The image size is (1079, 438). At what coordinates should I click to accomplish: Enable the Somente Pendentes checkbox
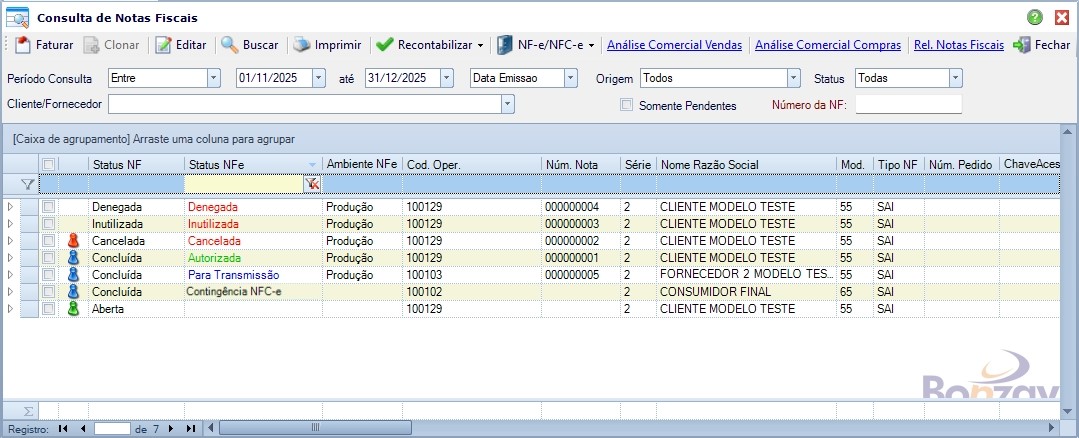coord(626,105)
